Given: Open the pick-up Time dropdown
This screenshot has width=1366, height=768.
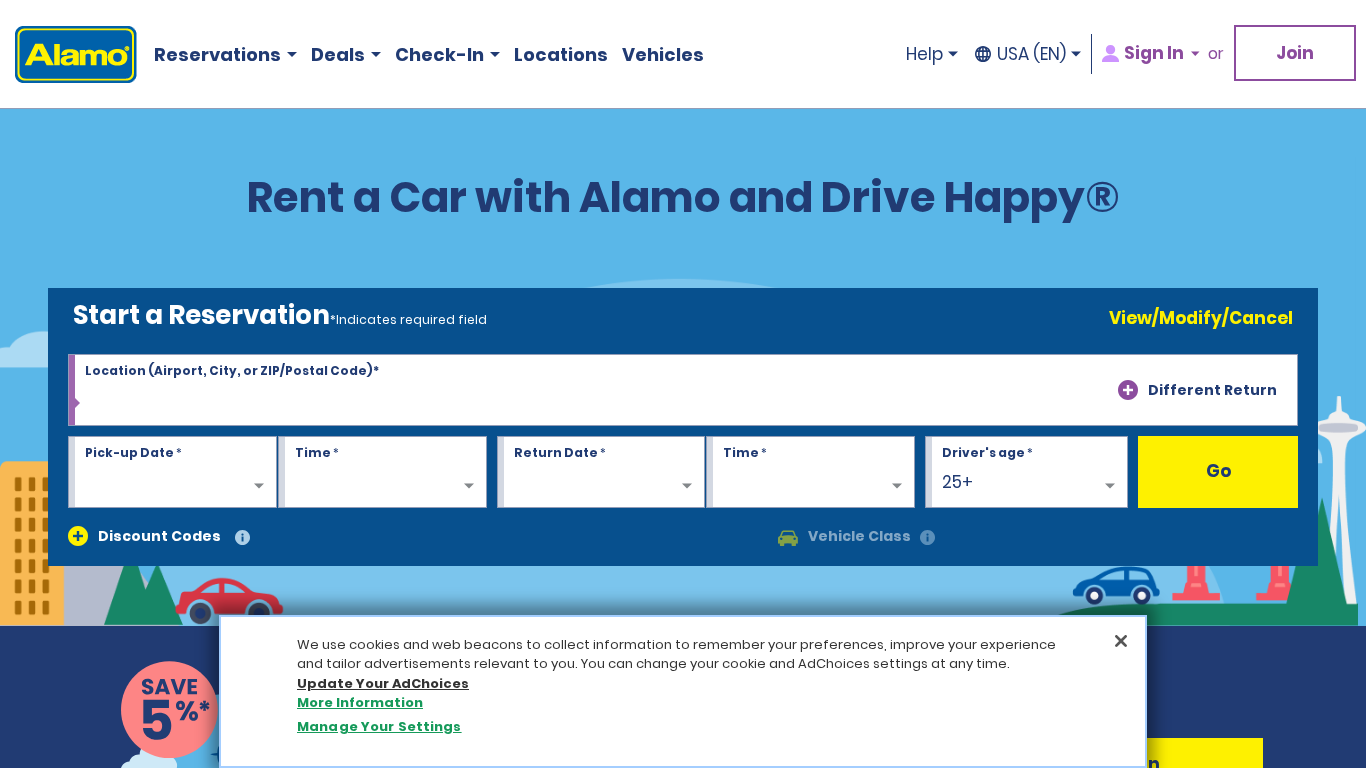Looking at the screenshot, I should (x=383, y=472).
